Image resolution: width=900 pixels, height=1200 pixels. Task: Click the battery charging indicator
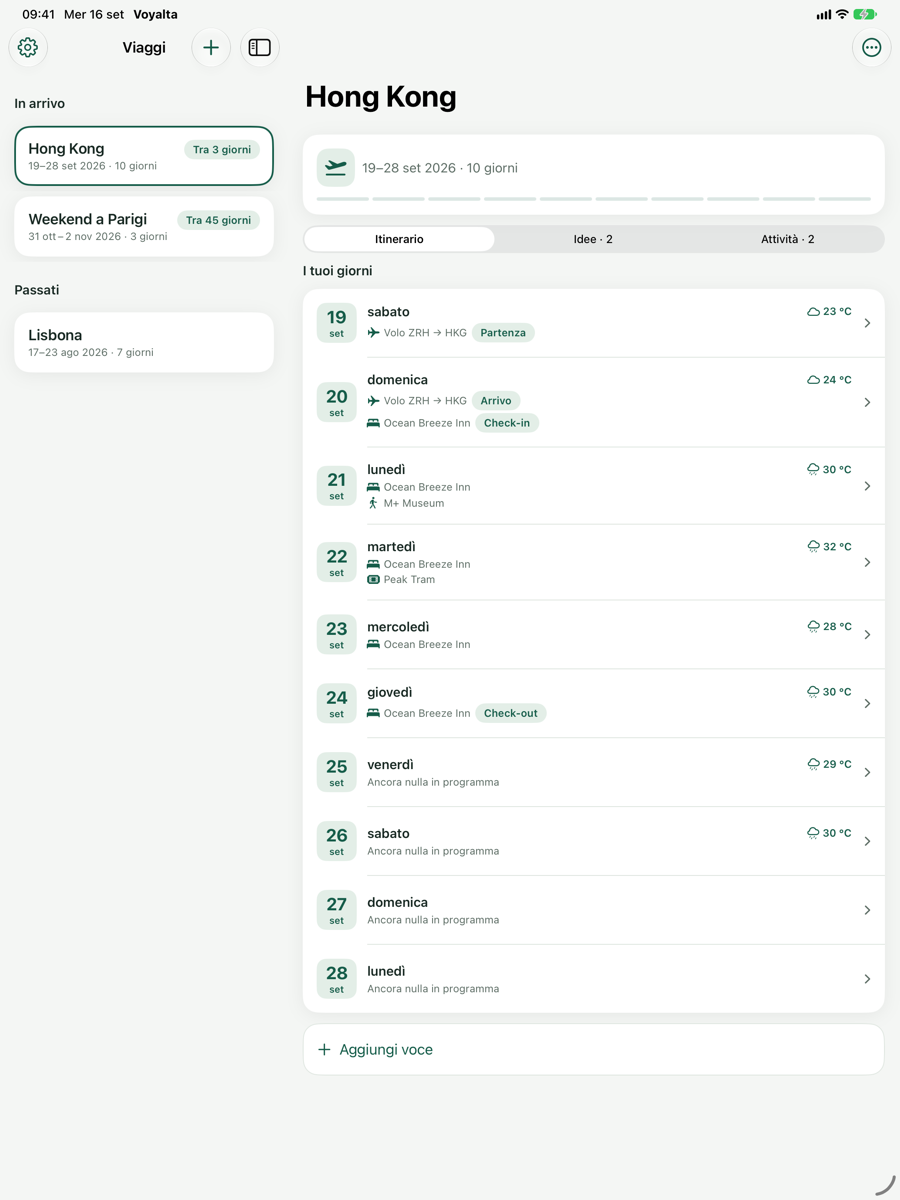(865, 15)
